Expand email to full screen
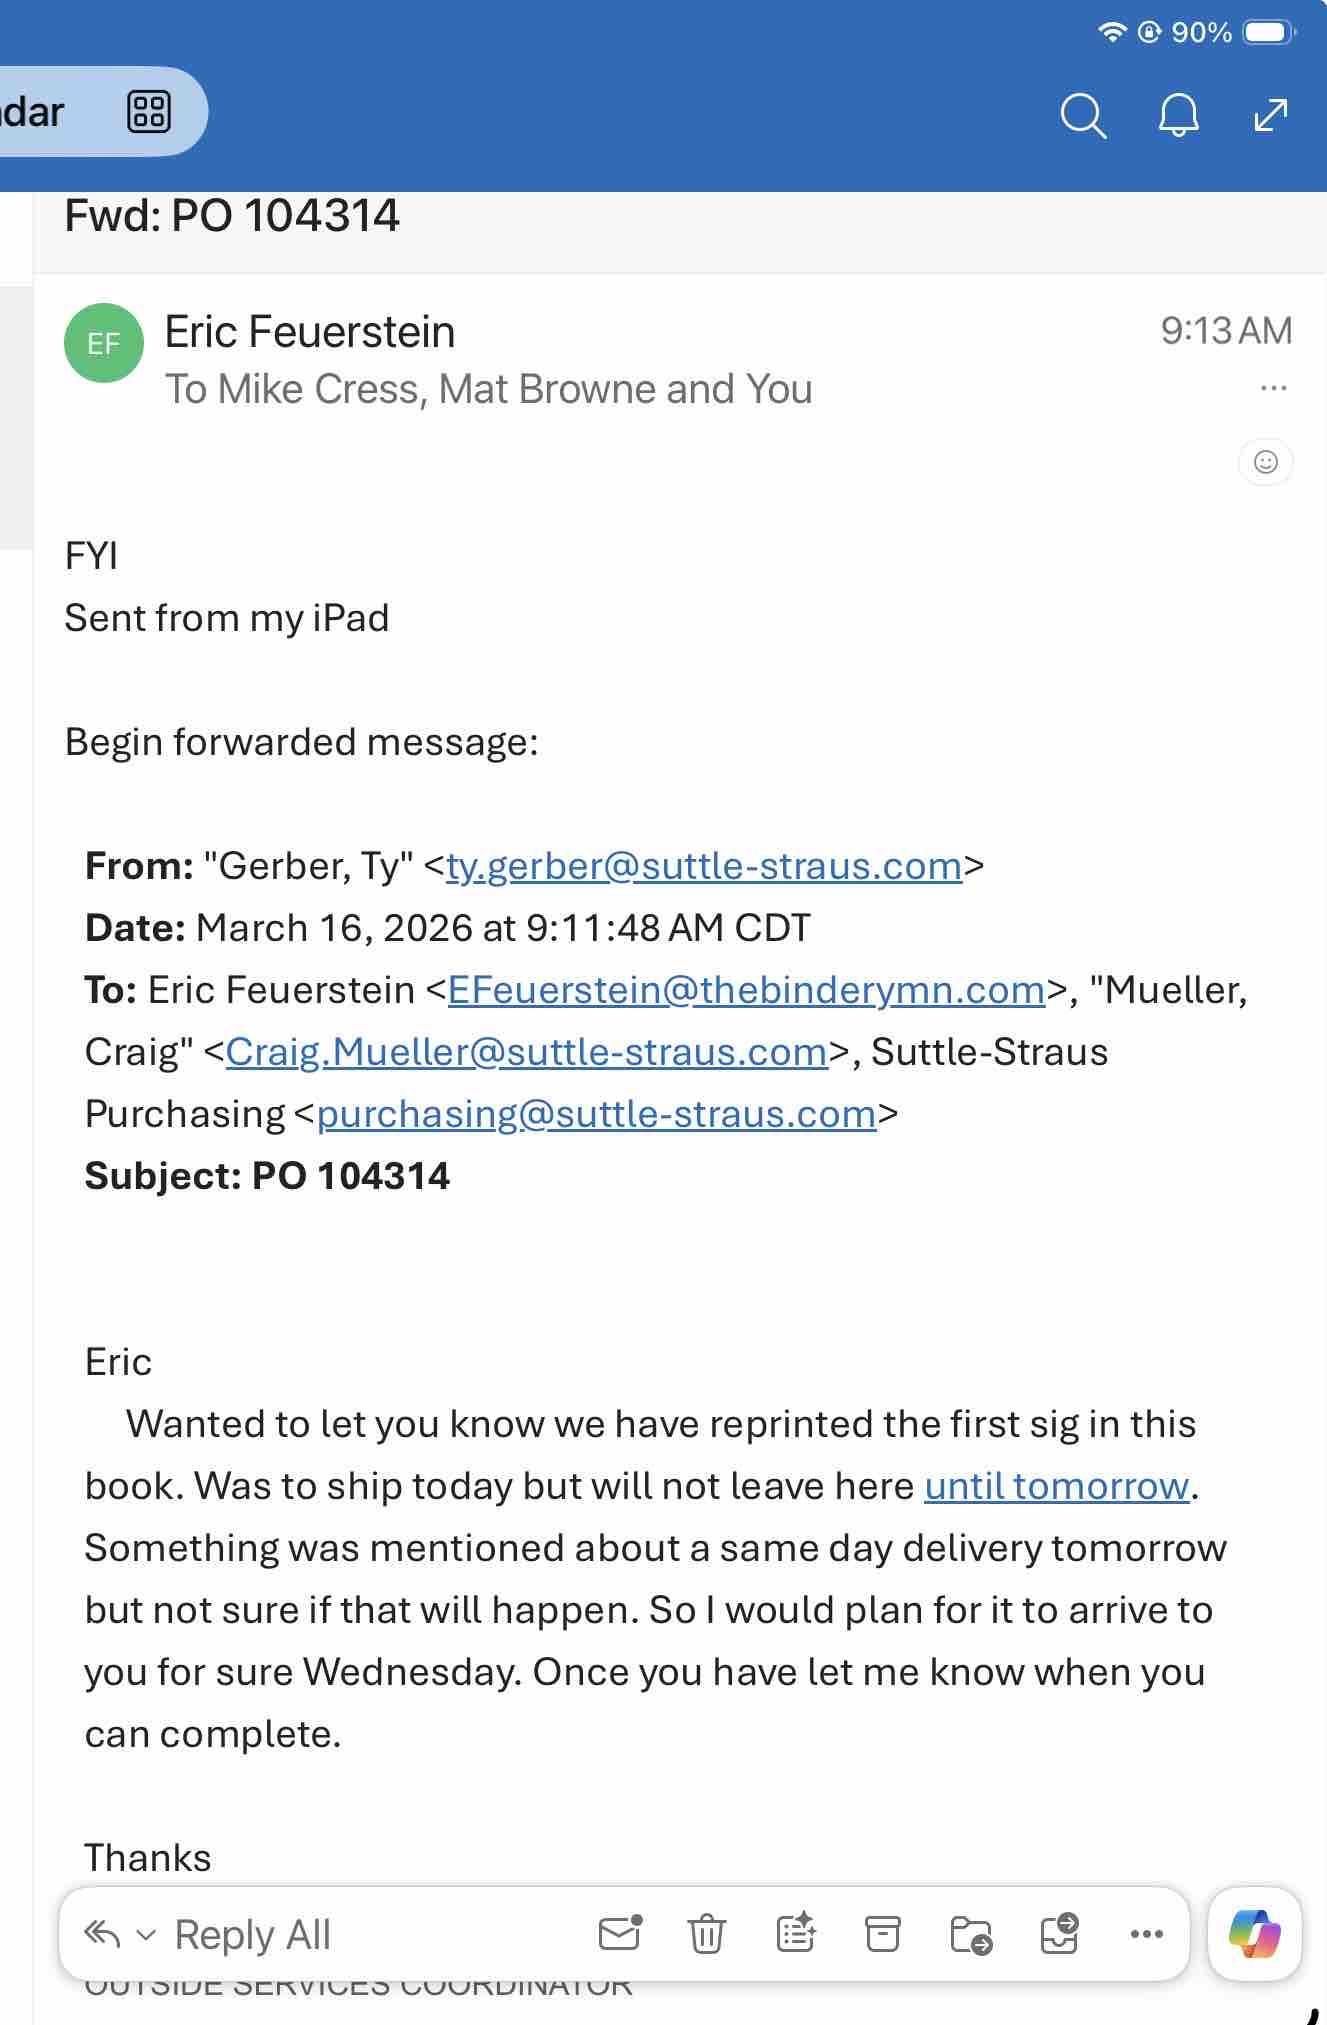 coord(1270,115)
